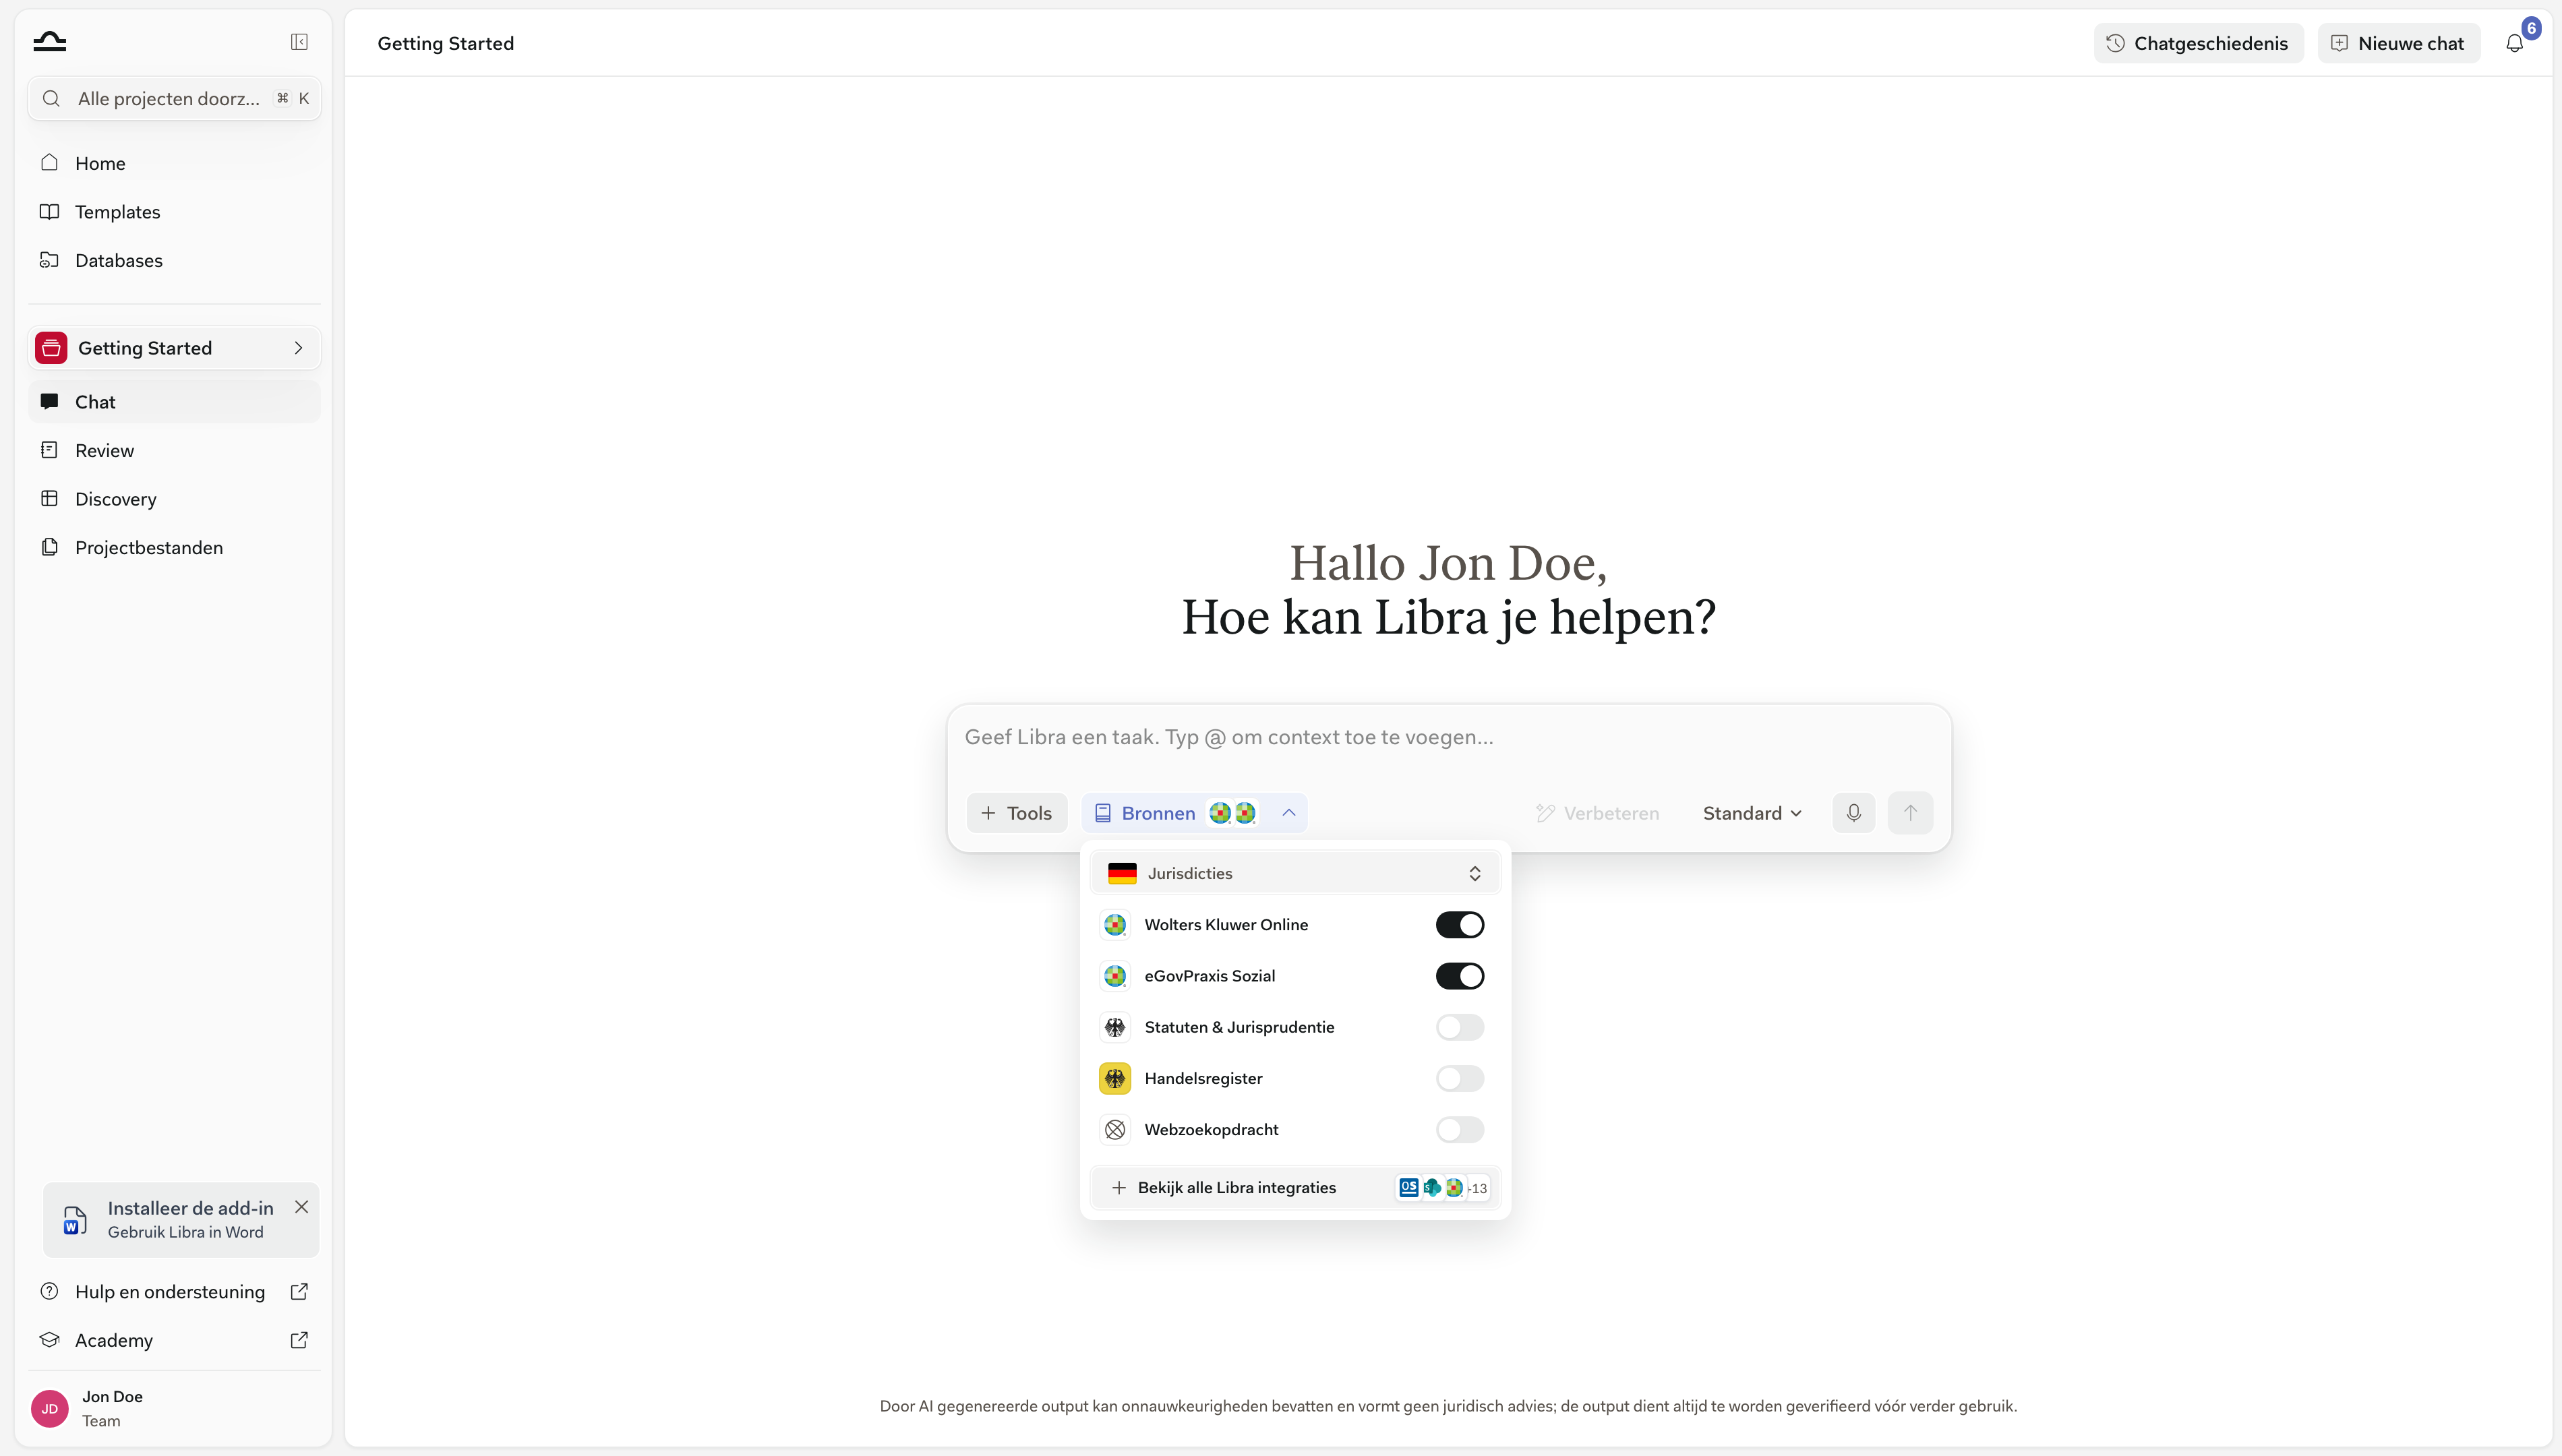Enable the Handelsregister toggle
This screenshot has height=1456, width=2562.
pos(1460,1078)
